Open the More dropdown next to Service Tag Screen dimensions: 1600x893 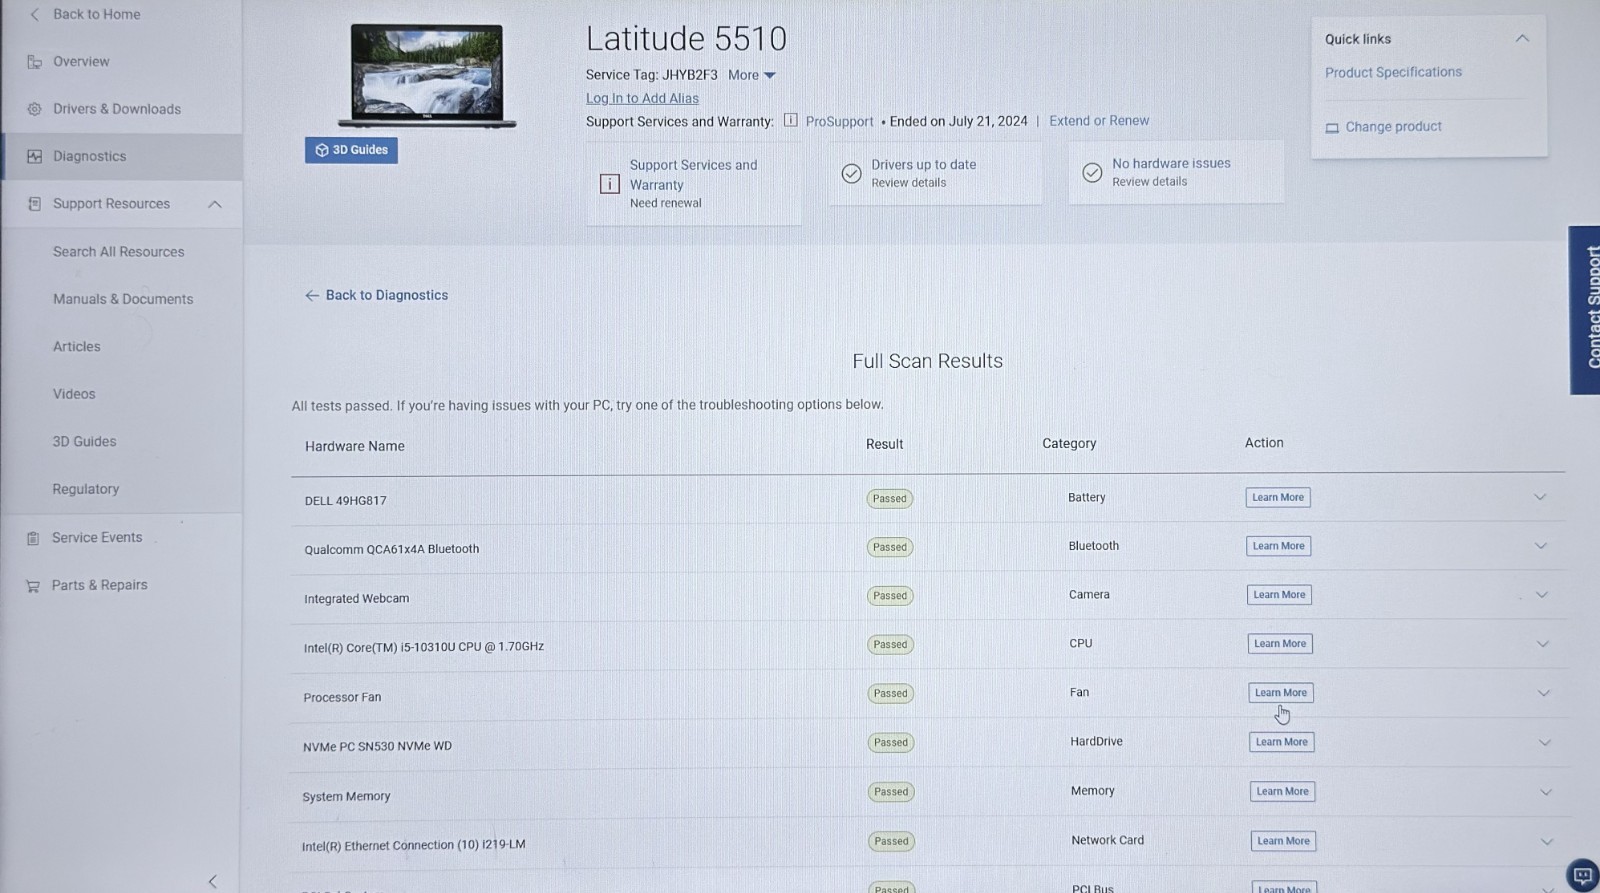click(x=752, y=75)
